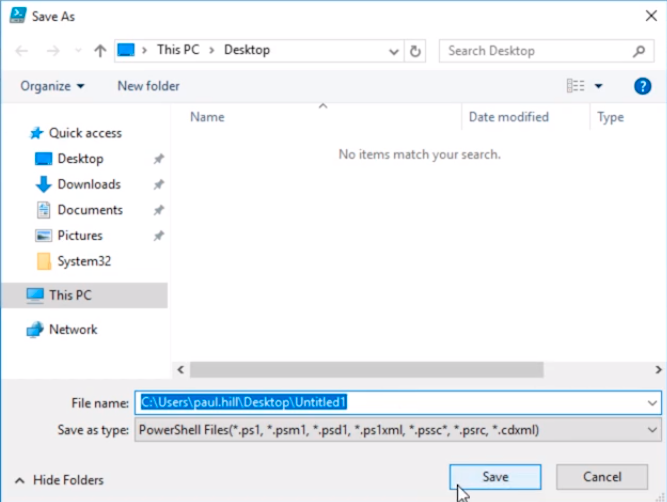The width and height of the screenshot is (667, 502).
Task: Expand the Save as type dropdown
Action: [x=653, y=430]
